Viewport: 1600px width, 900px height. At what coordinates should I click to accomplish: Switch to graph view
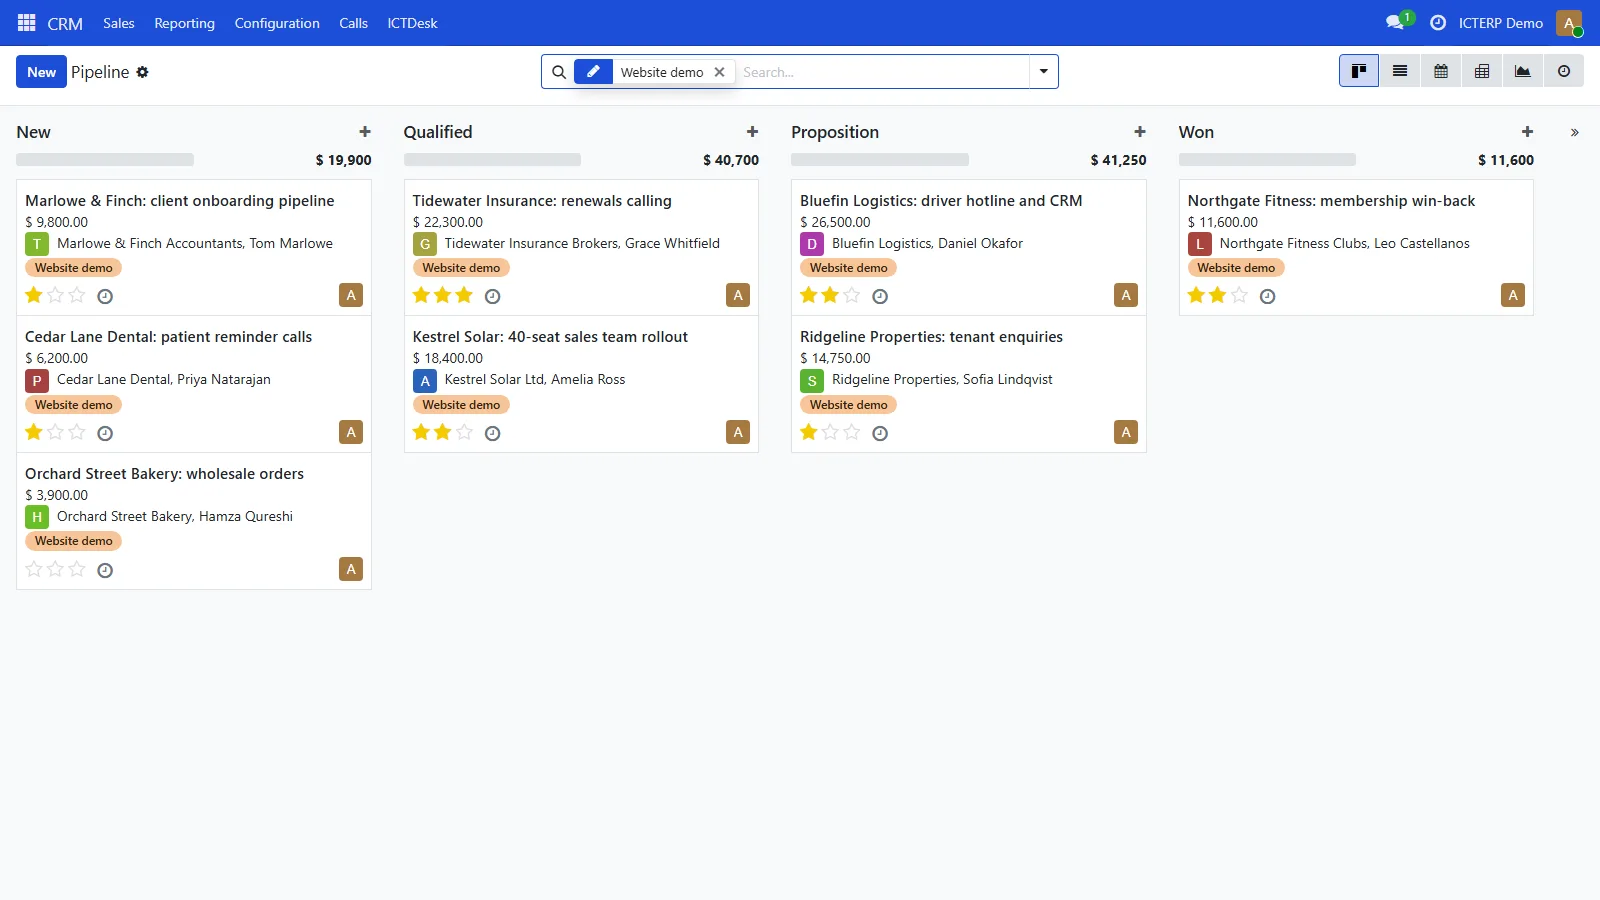1523,71
